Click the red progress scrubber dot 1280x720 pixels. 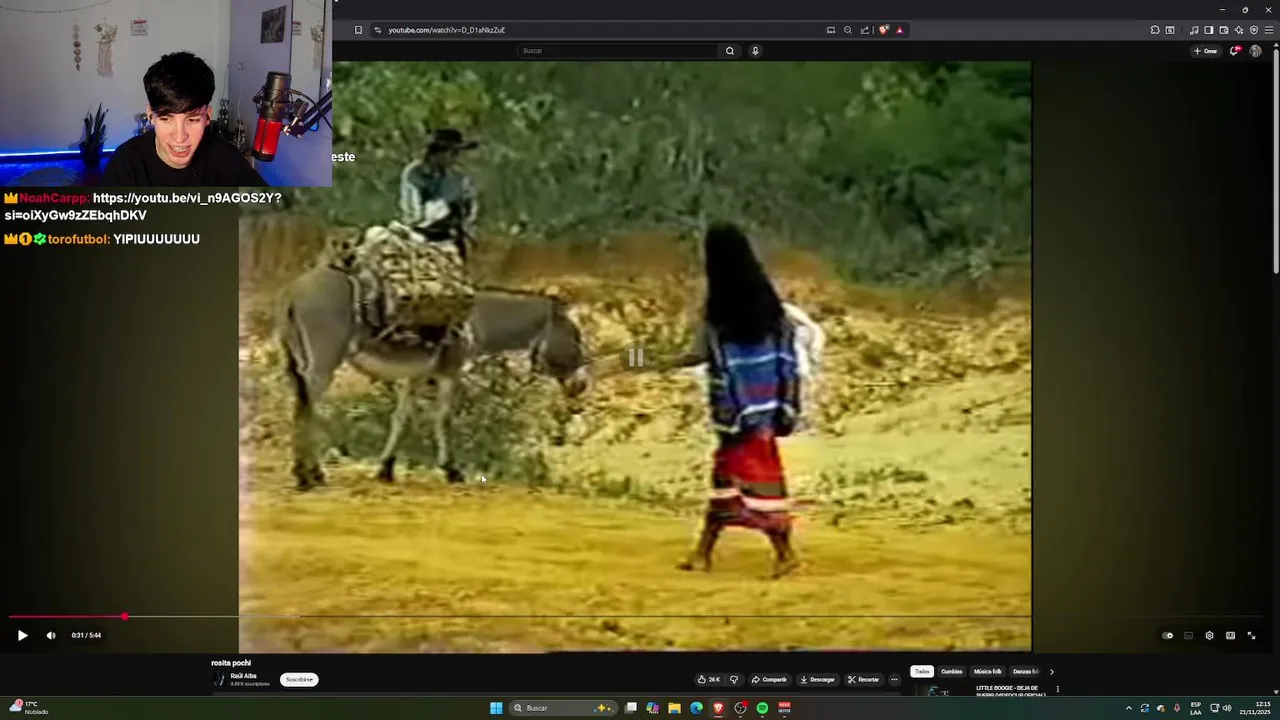[124, 617]
